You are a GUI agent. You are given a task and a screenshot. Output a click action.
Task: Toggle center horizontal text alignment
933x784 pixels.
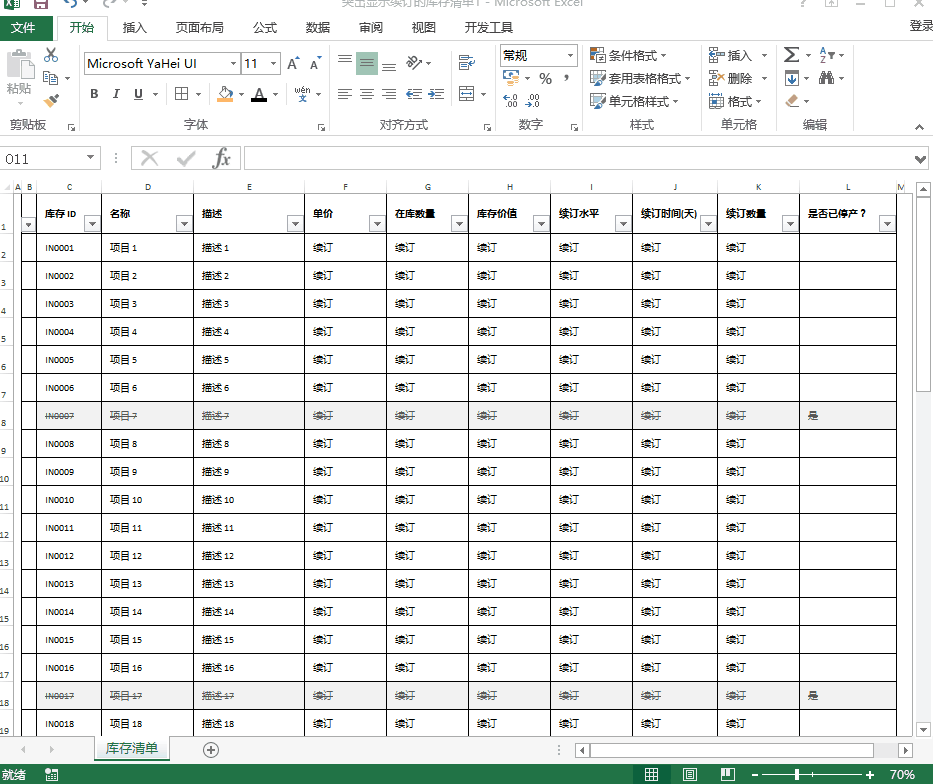coord(367,94)
